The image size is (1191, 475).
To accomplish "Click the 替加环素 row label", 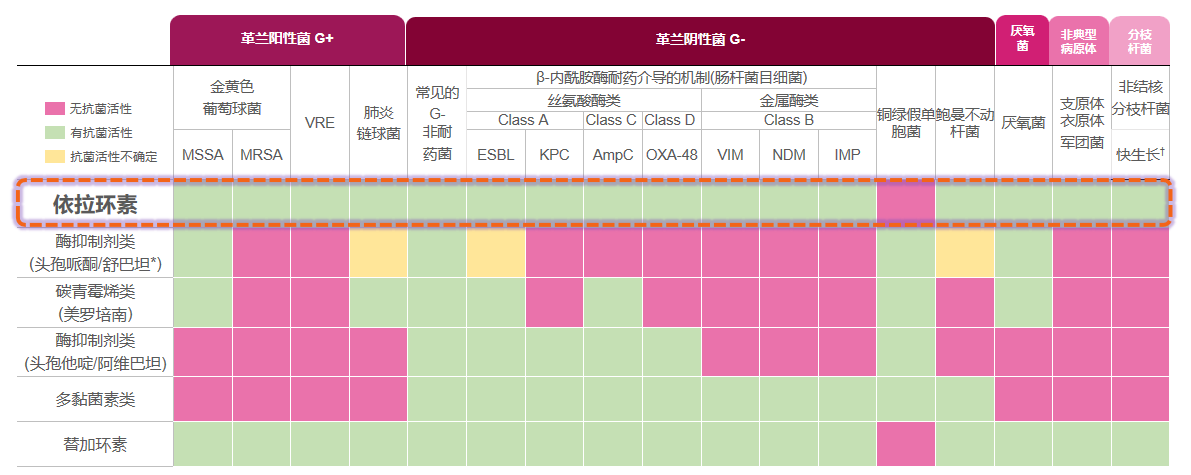I will tap(95, 444).
